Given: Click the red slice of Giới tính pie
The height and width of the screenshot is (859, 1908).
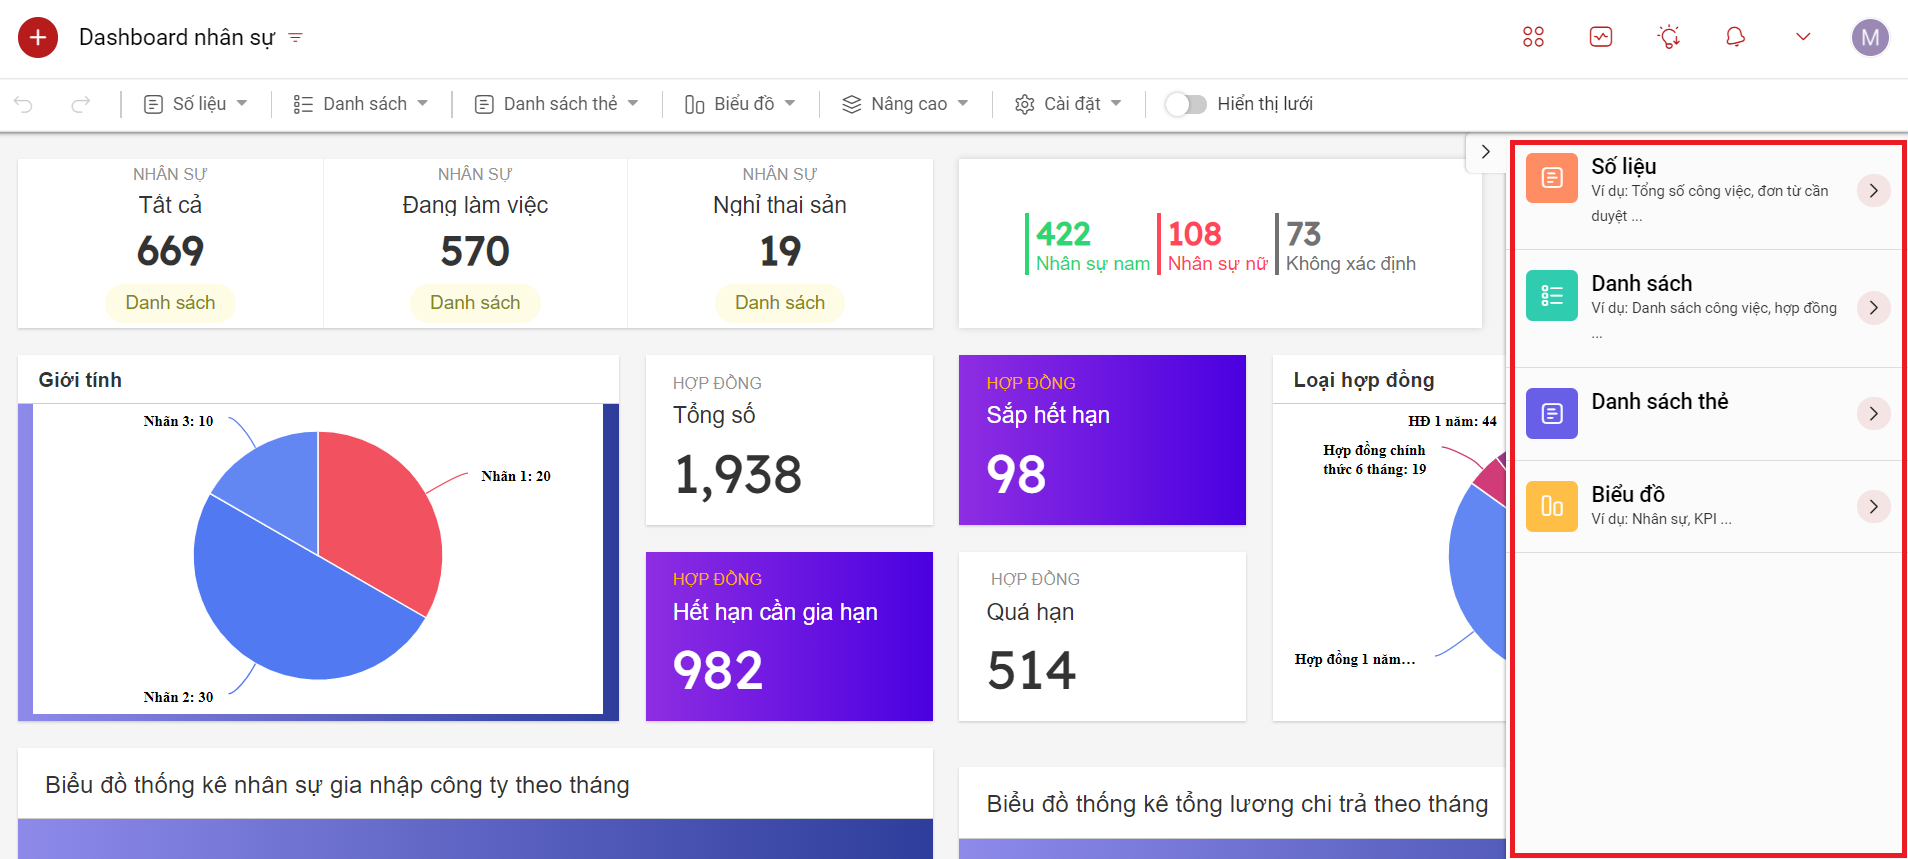Looking at the screenshot, I should coord(380,510).
